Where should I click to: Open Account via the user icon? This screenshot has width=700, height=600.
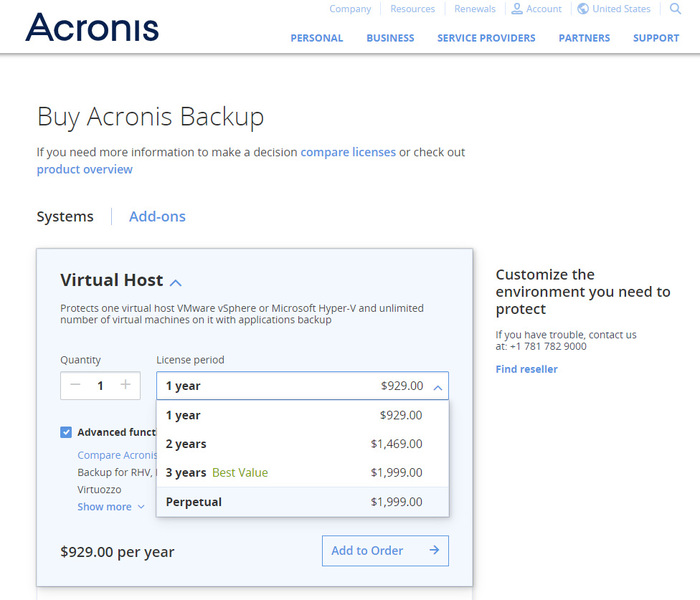[x=517, y=9]
